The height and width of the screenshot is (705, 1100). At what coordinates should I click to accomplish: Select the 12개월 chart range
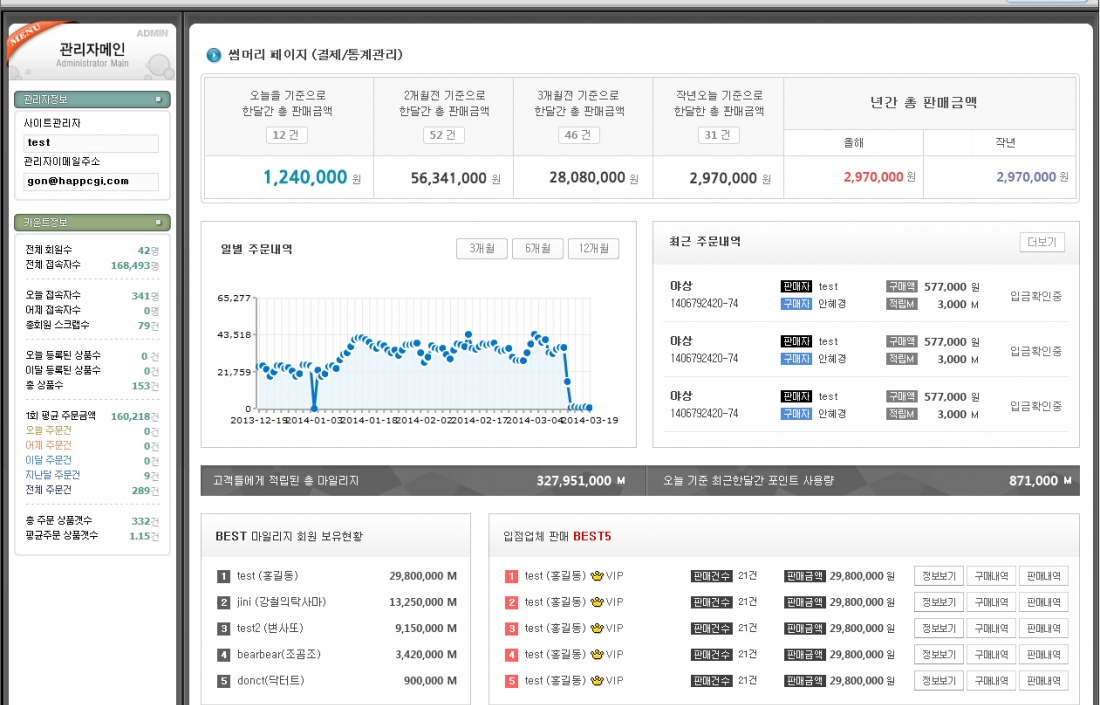(x=593, y=249)
